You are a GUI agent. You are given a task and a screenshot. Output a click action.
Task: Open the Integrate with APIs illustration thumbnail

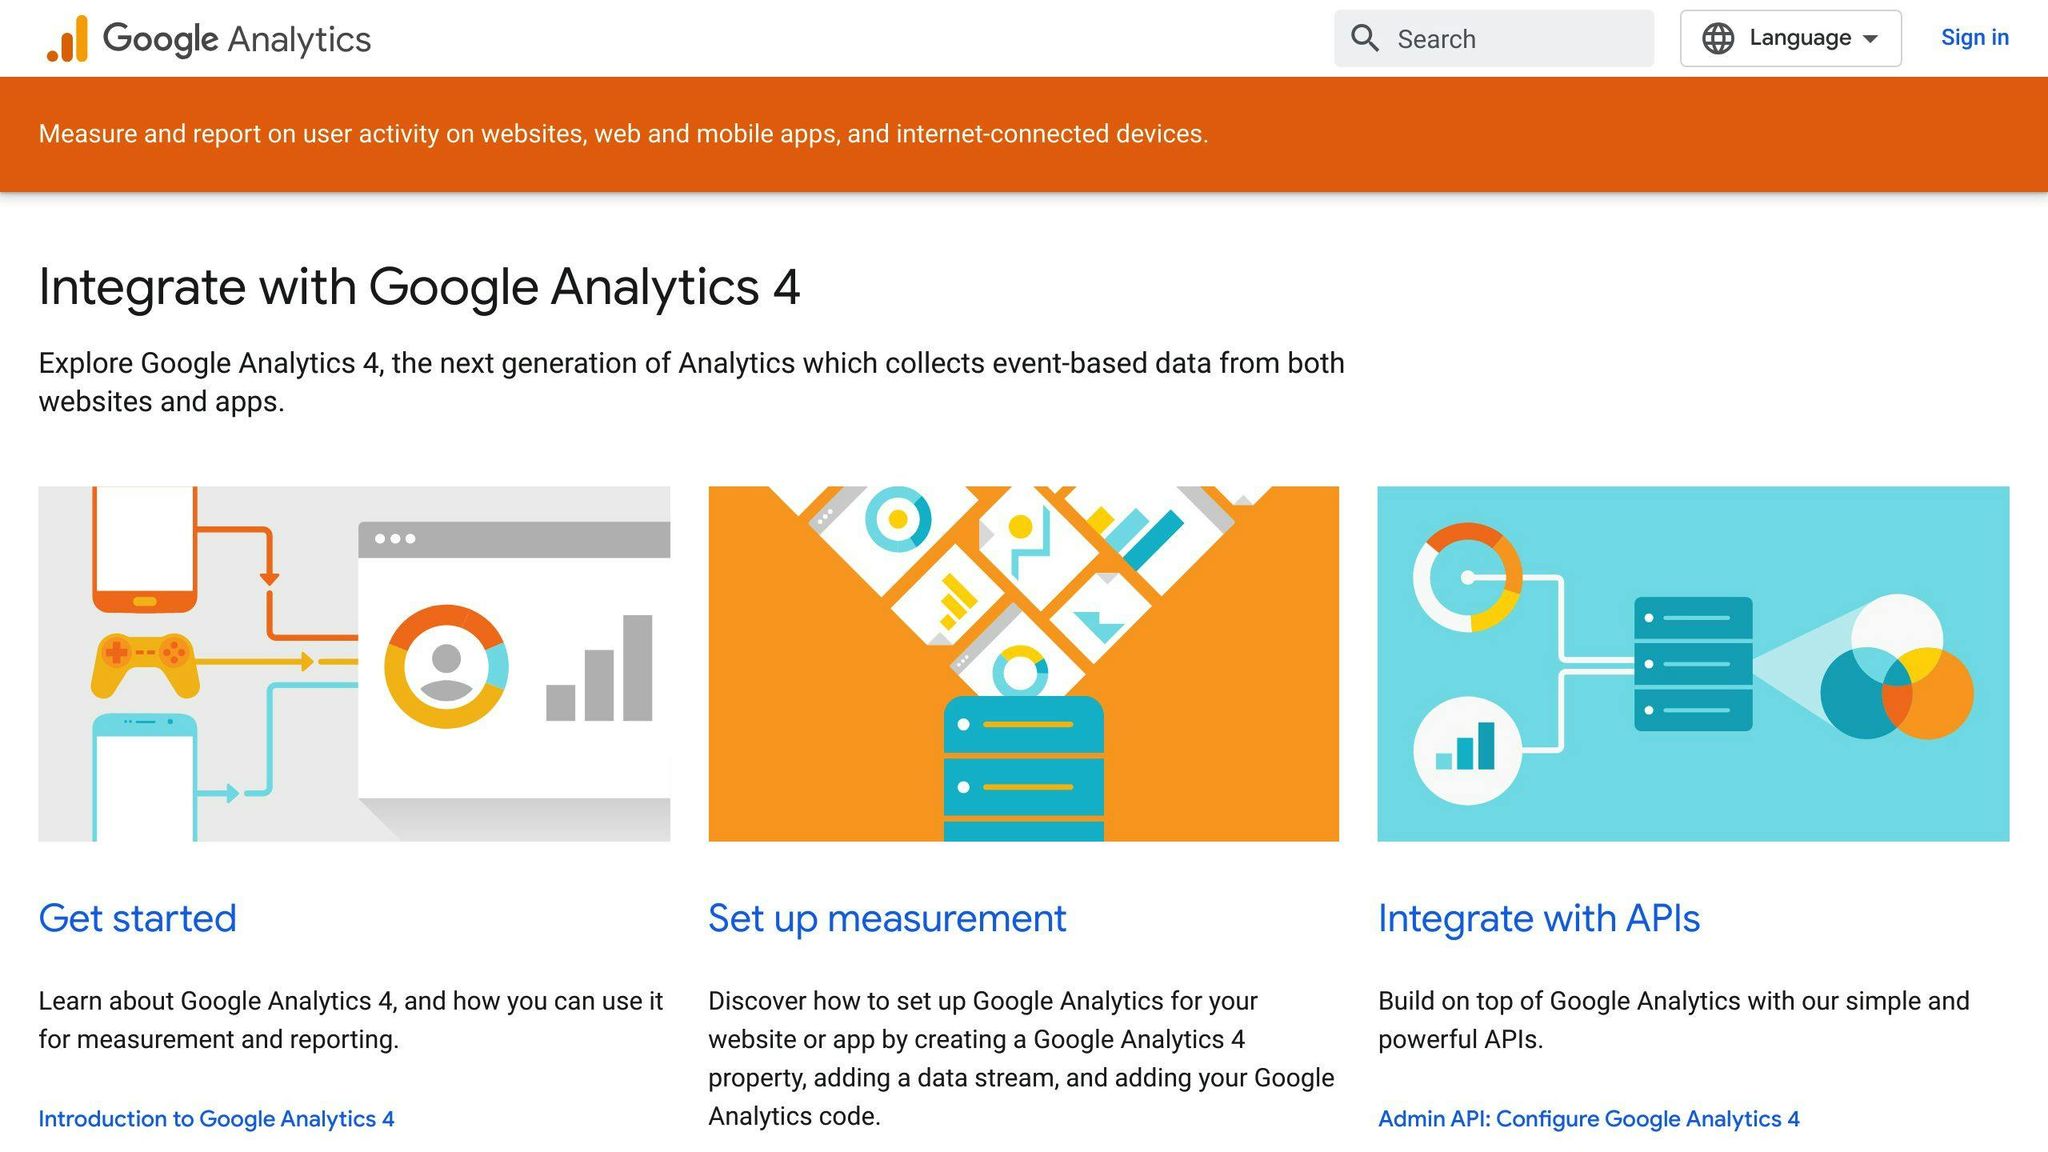click(1693, 664)
